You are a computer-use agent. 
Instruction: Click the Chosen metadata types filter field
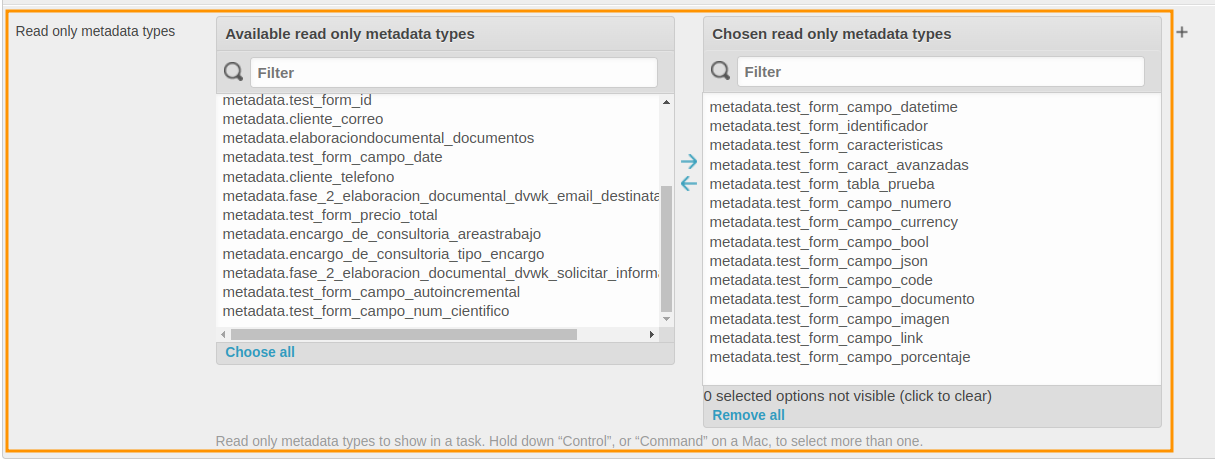click(940, 72)
